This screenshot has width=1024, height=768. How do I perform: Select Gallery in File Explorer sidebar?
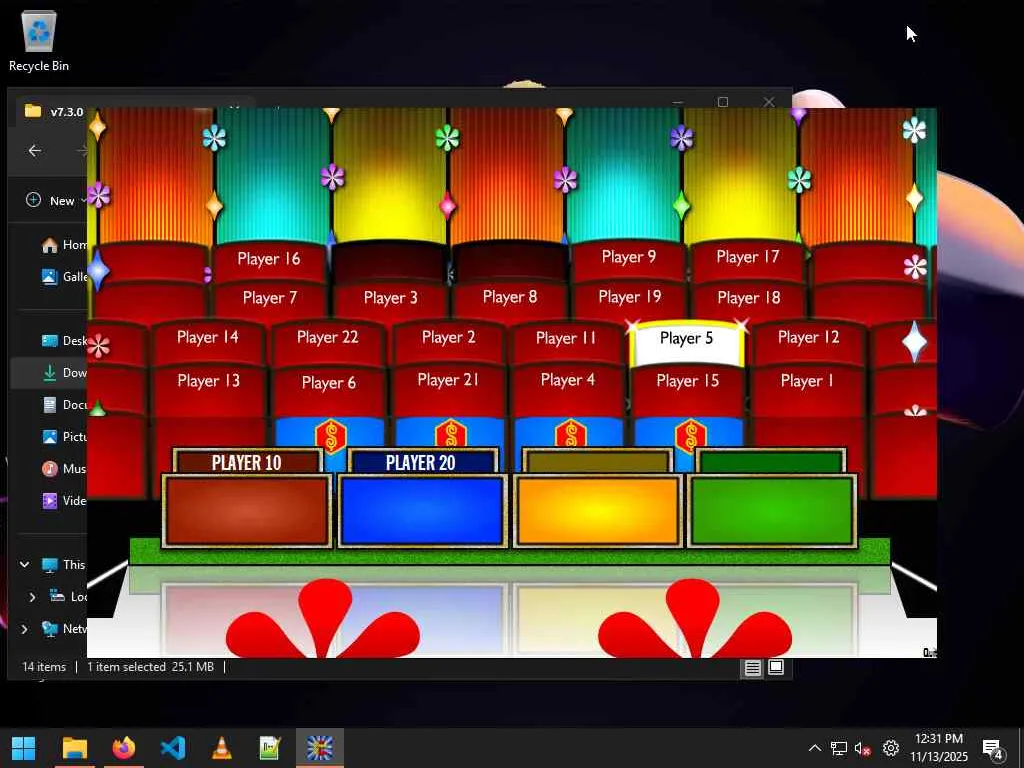(x=64, y=277)
